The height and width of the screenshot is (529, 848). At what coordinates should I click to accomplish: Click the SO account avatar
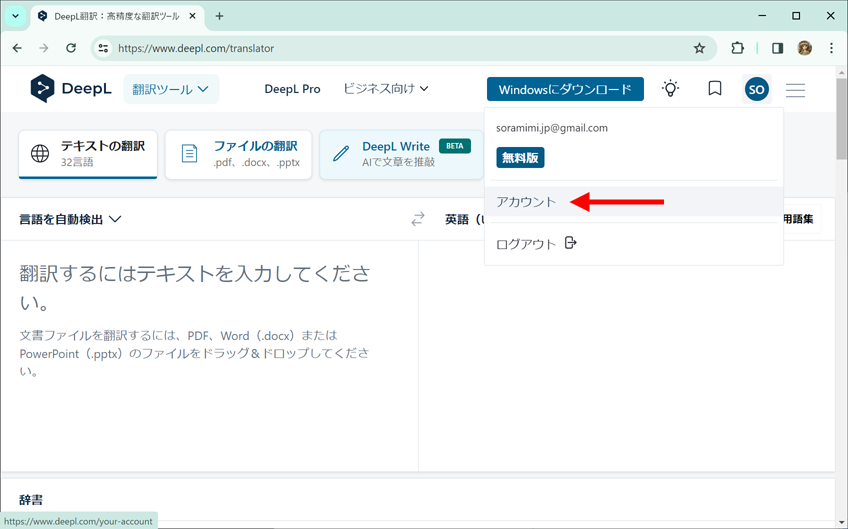click(x=757, y=89)
